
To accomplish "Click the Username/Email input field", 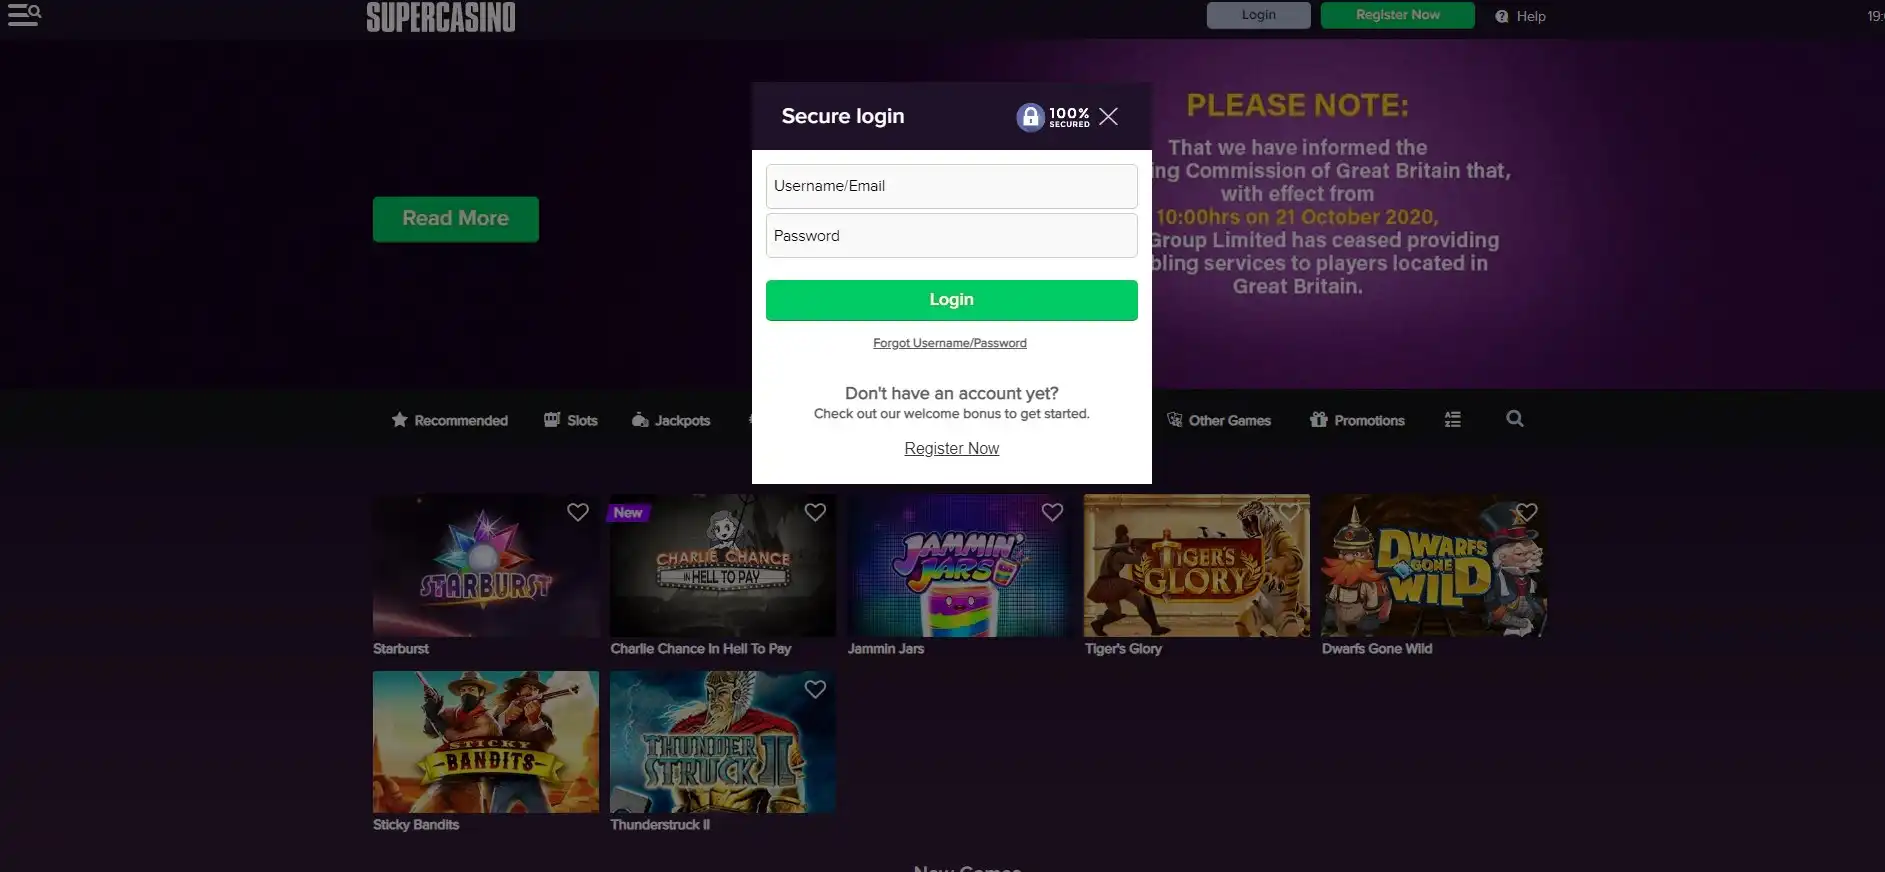I will coord(951,186).
